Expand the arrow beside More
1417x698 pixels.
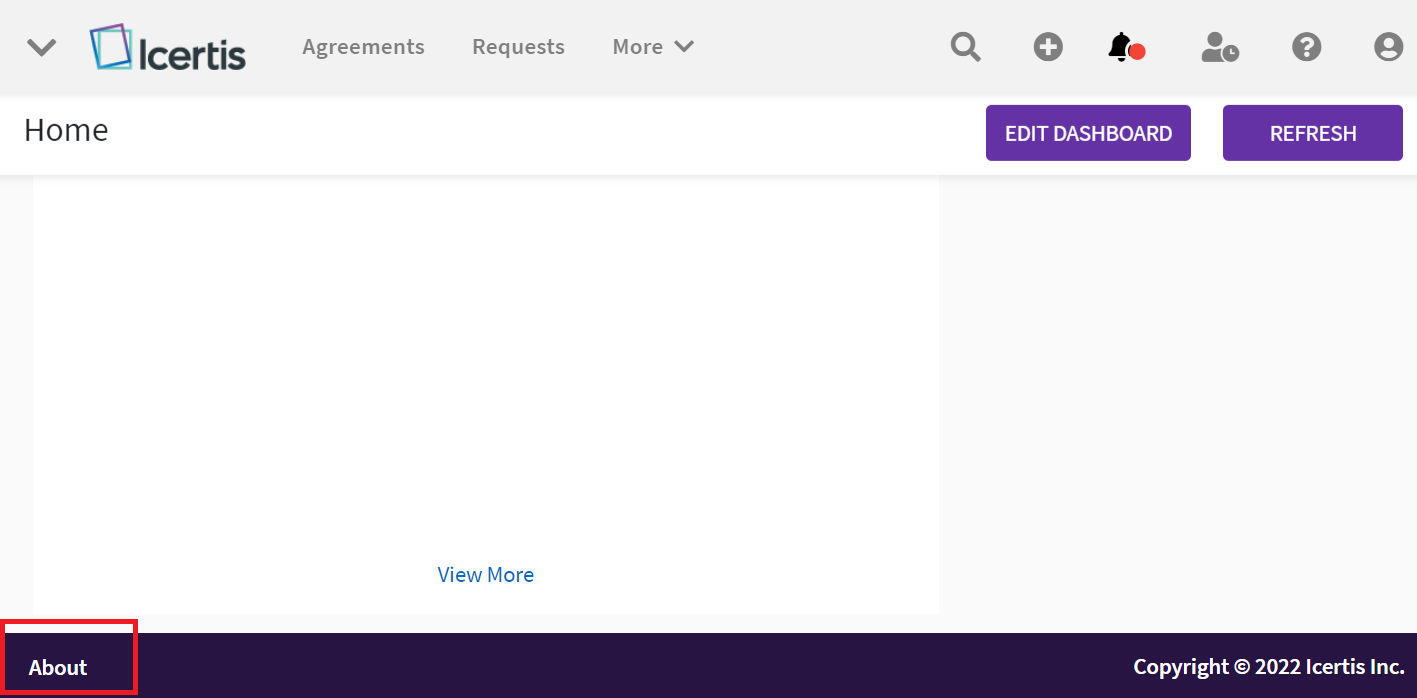(685, 47)
